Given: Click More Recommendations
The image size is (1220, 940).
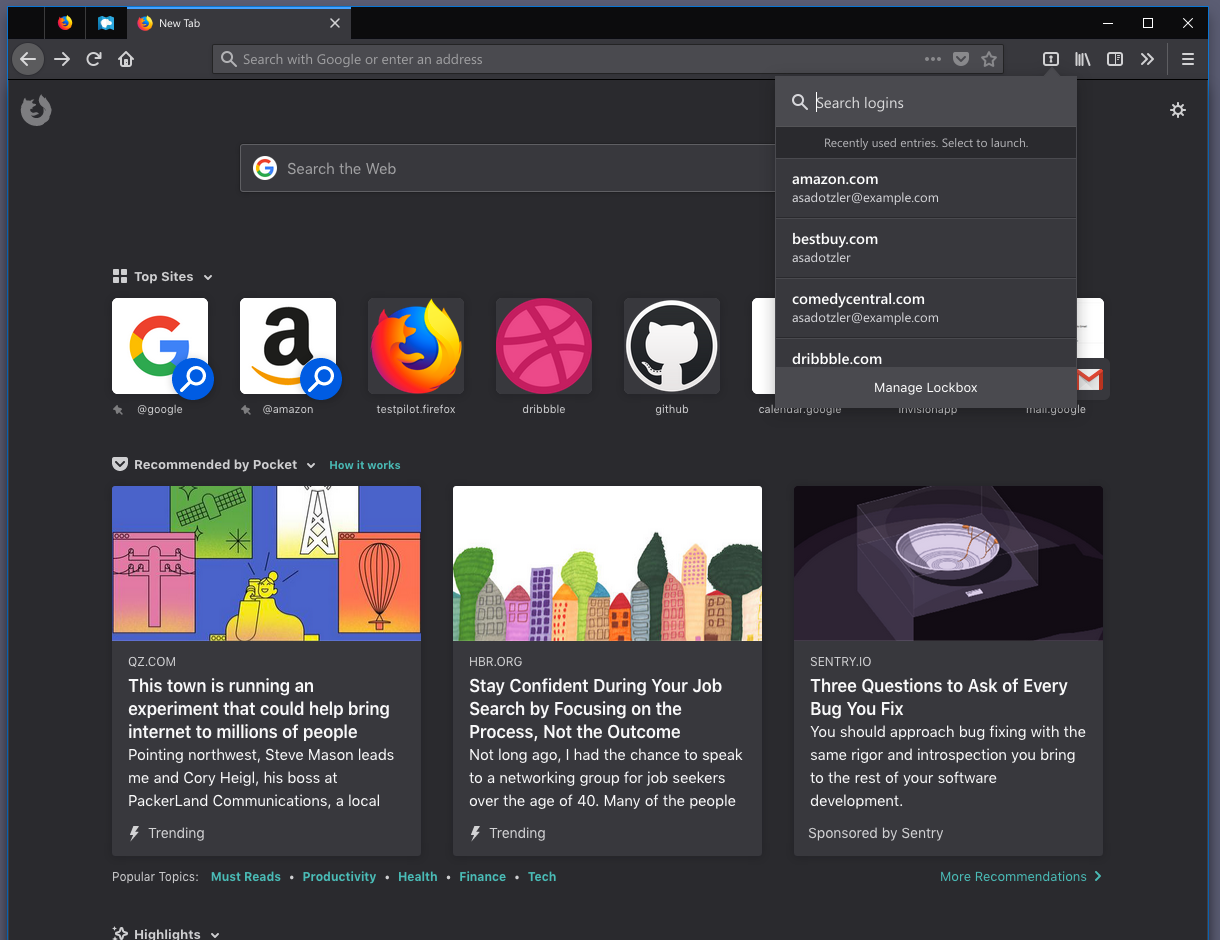Looking at the screenshot, I should pyautogui.click(x=1013, y=877).
